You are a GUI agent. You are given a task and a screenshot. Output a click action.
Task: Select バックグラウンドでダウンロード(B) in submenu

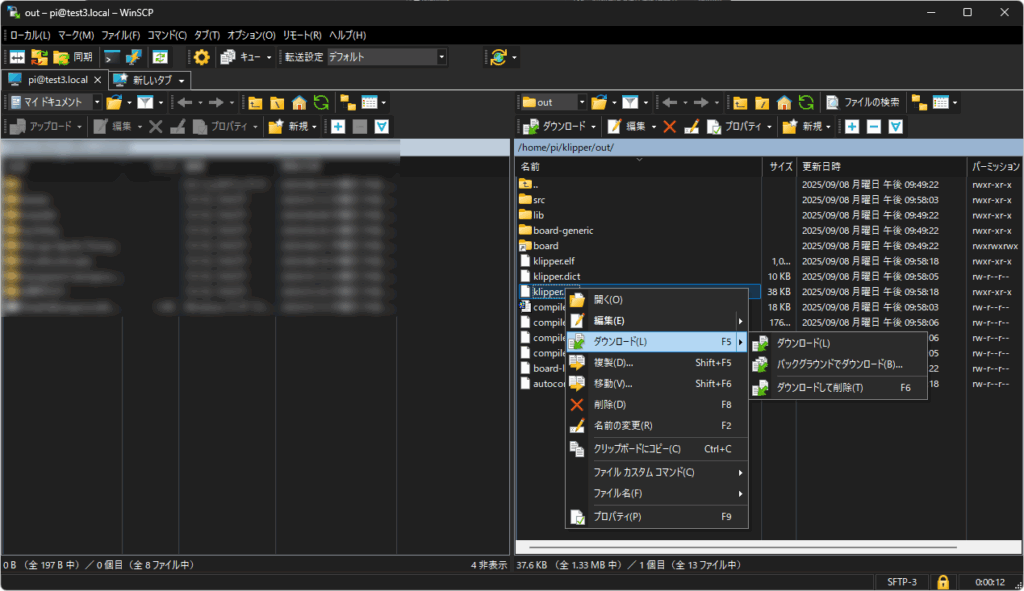point(839,365)
